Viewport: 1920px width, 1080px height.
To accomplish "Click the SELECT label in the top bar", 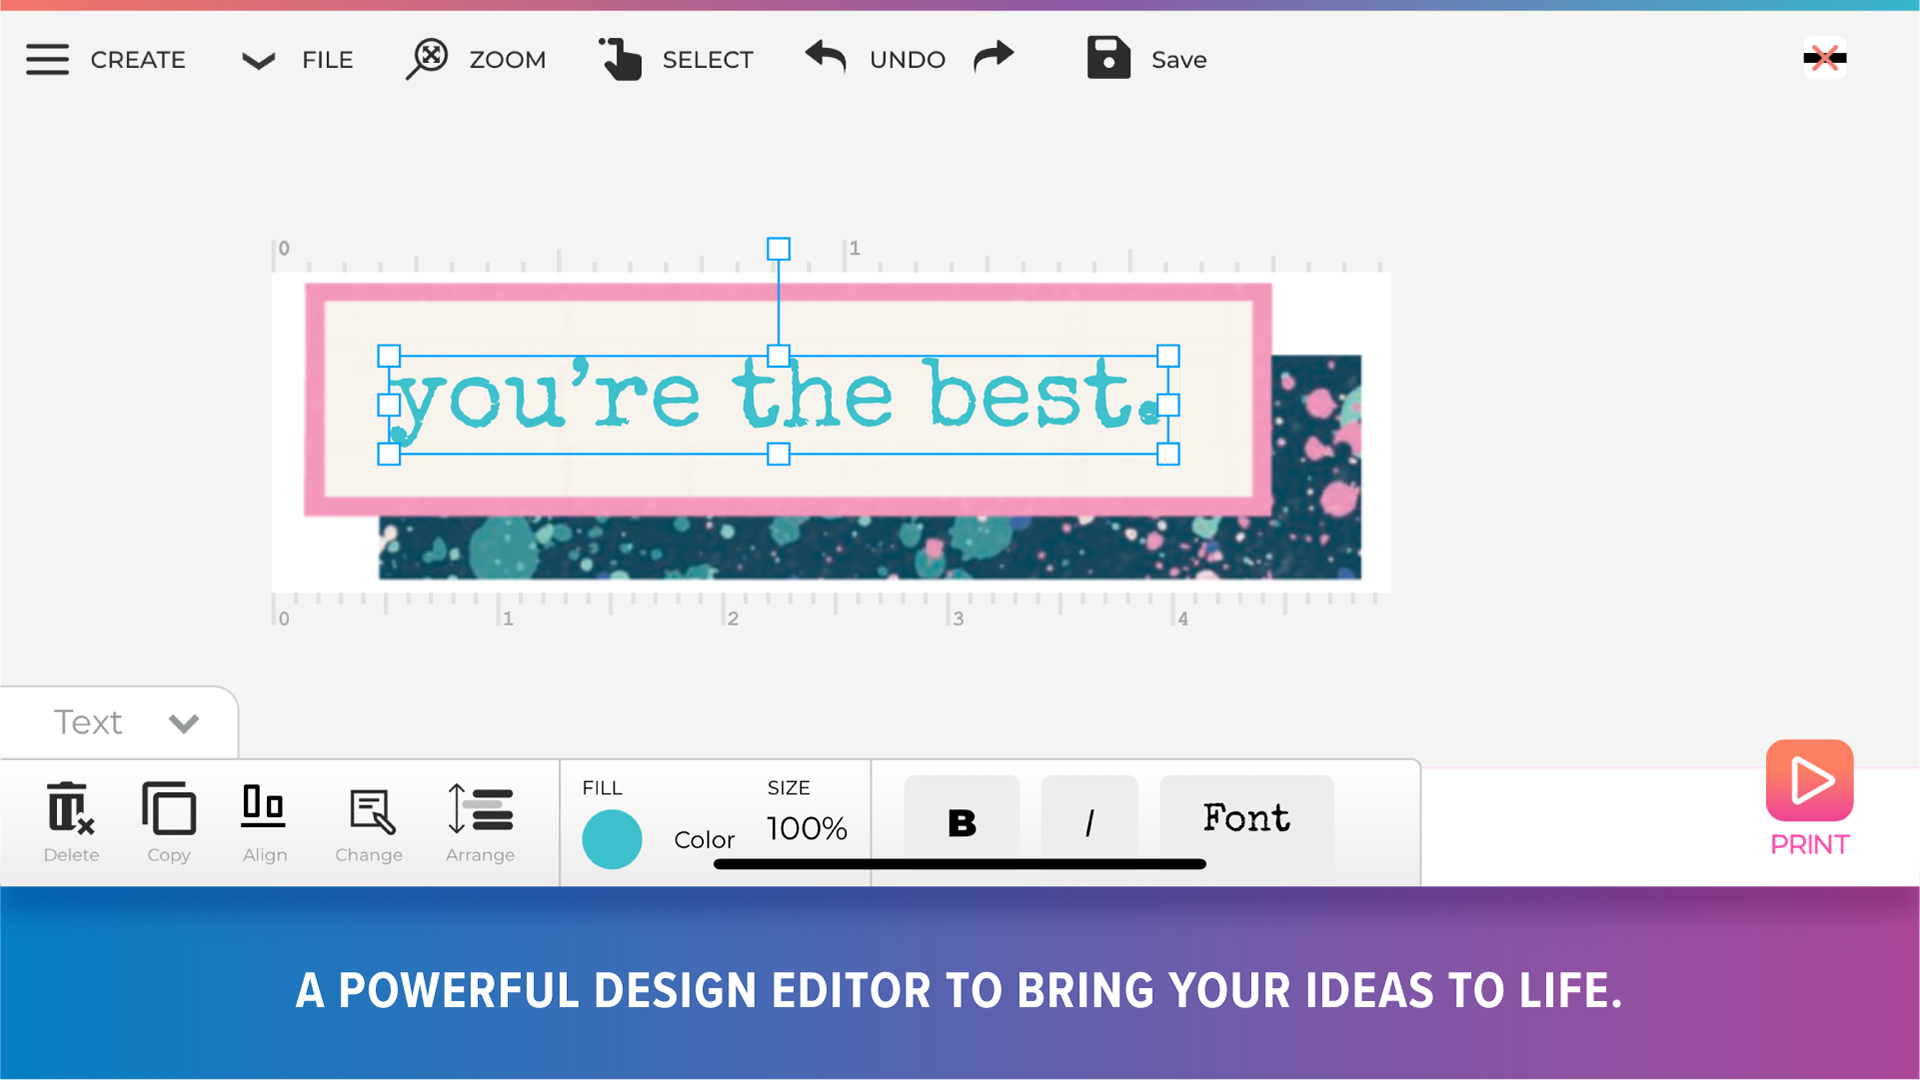I will [708, 60].
